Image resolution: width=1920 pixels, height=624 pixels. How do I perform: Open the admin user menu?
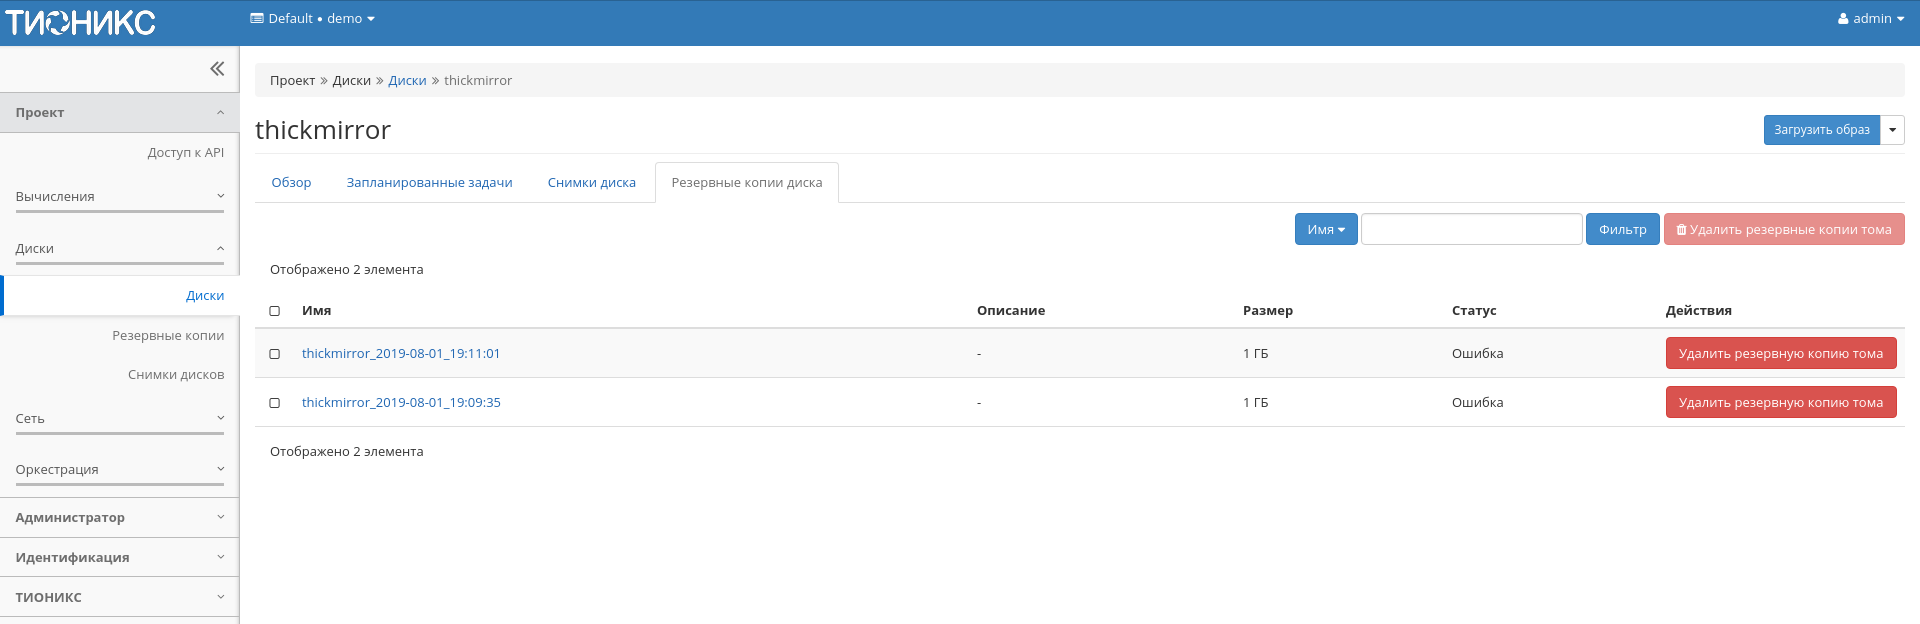[x=1870, y=19]
